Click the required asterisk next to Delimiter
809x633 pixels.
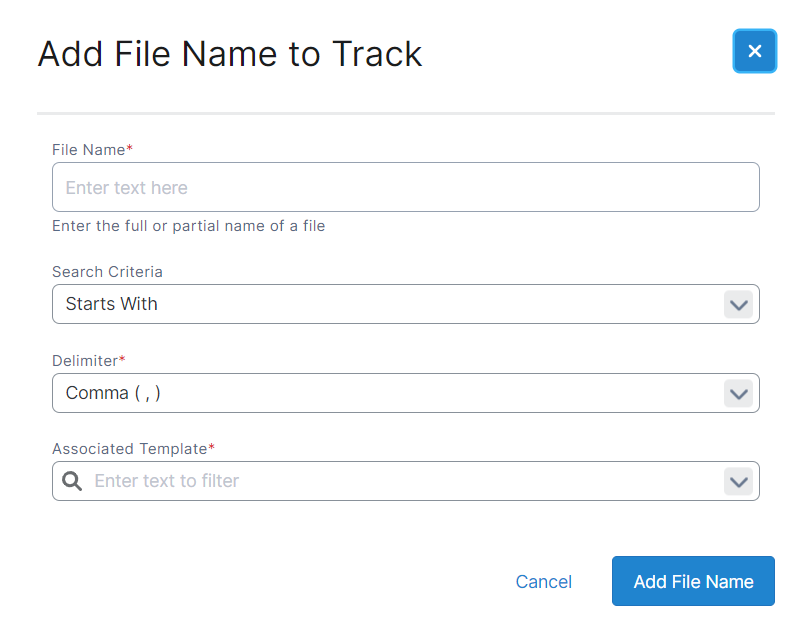tap(123, 359)
